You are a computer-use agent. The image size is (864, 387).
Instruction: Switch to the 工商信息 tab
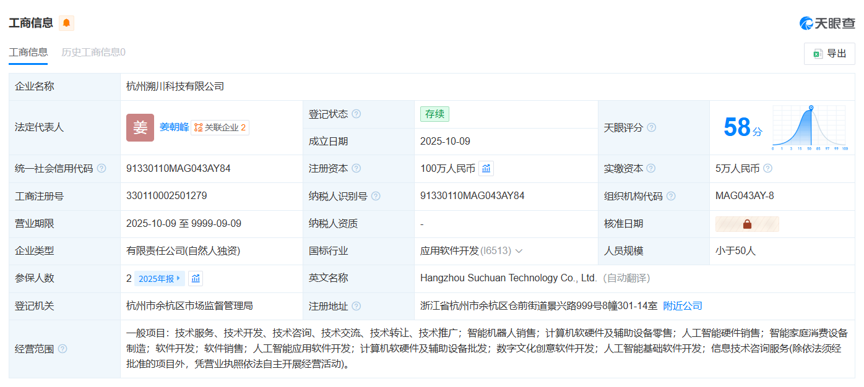(x=28, y=52)
